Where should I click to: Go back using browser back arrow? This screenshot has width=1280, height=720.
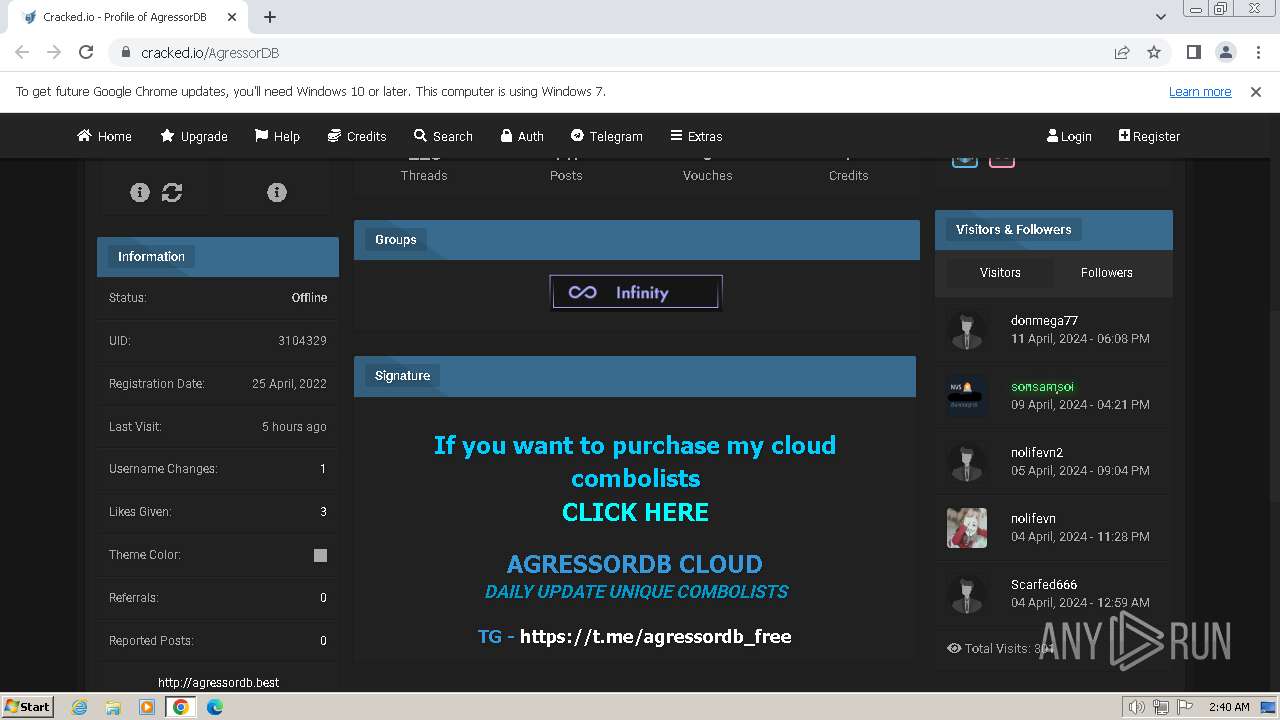[22, 52]
